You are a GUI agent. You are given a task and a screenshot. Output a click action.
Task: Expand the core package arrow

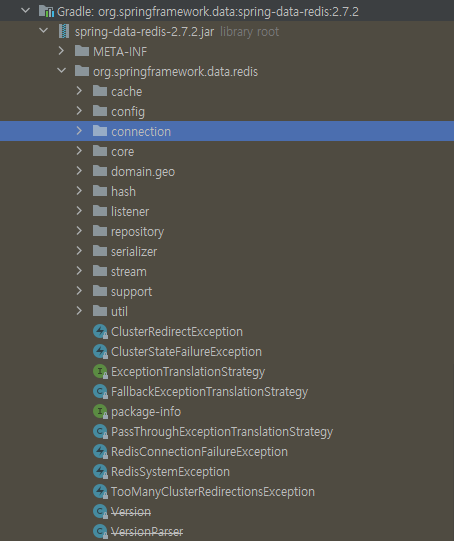(79, 151)
